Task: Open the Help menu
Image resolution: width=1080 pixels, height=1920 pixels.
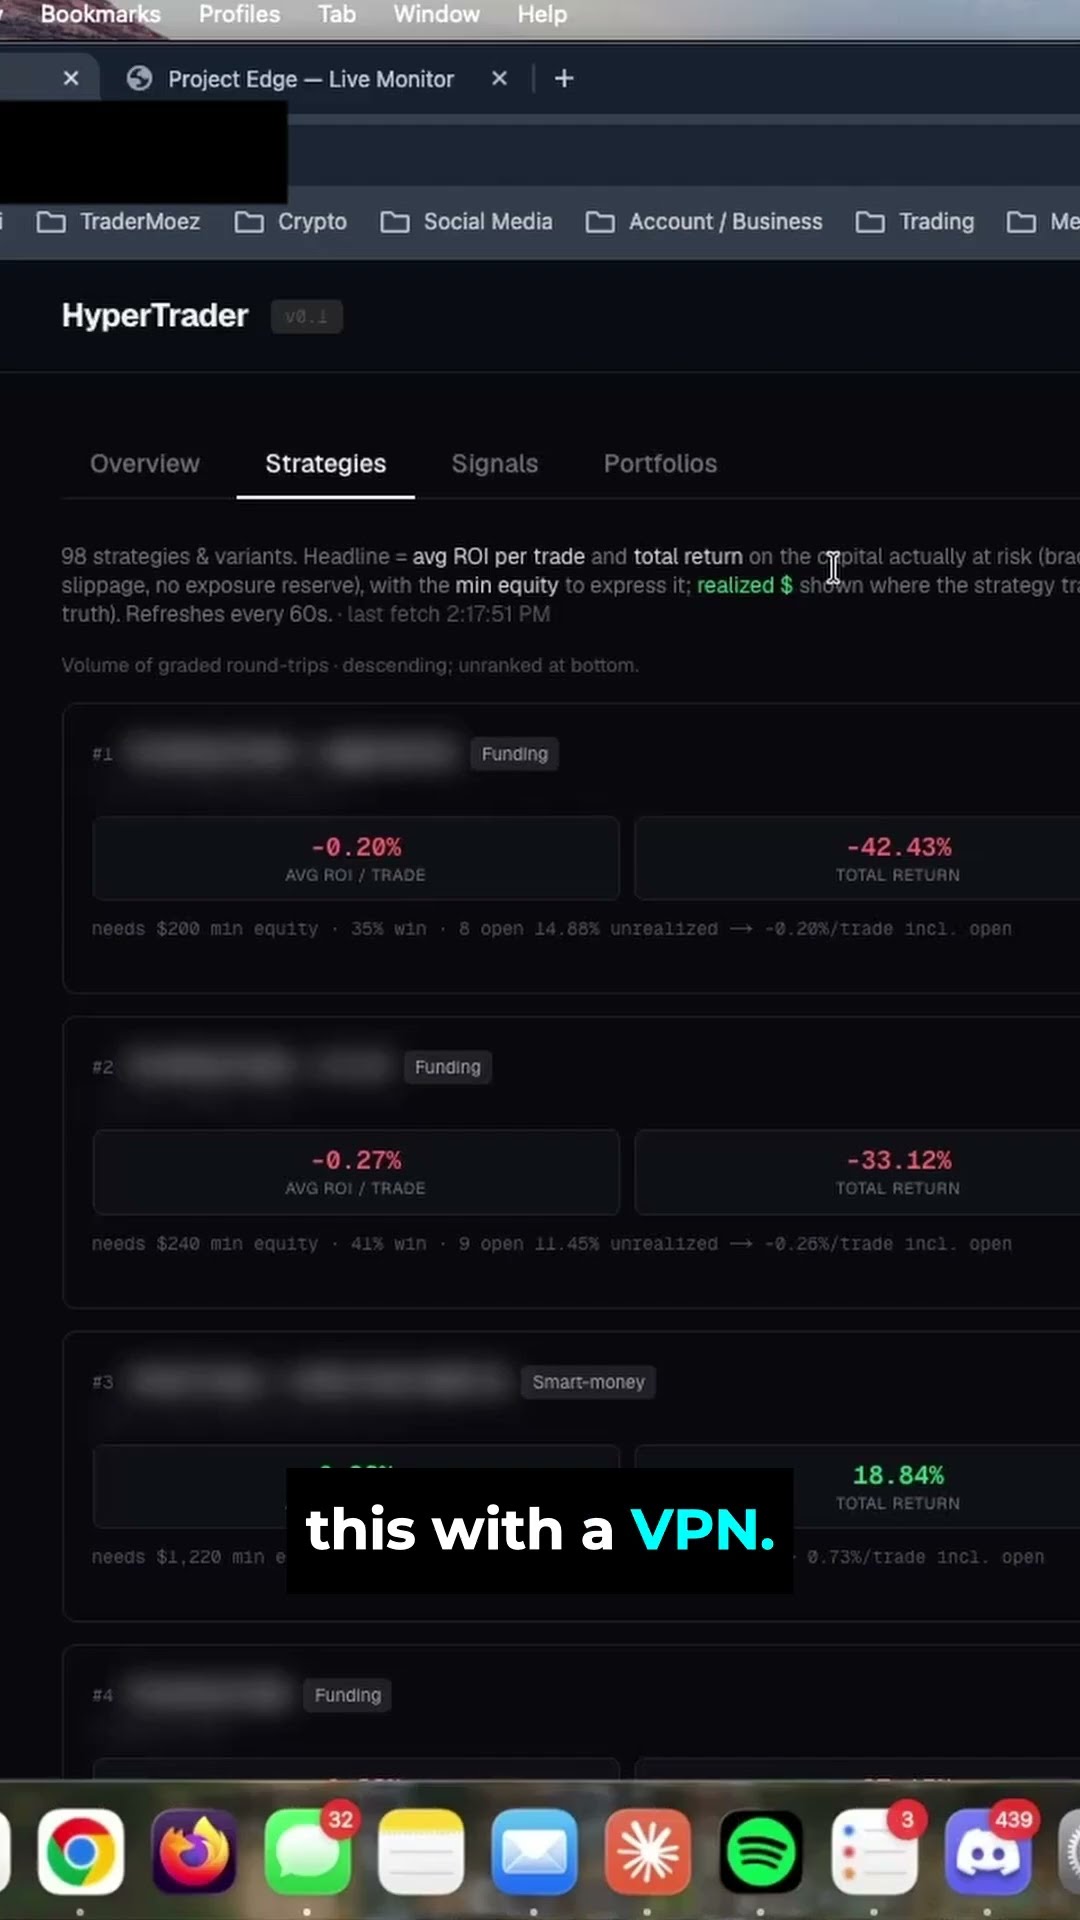Action: (x=542, y=14)
